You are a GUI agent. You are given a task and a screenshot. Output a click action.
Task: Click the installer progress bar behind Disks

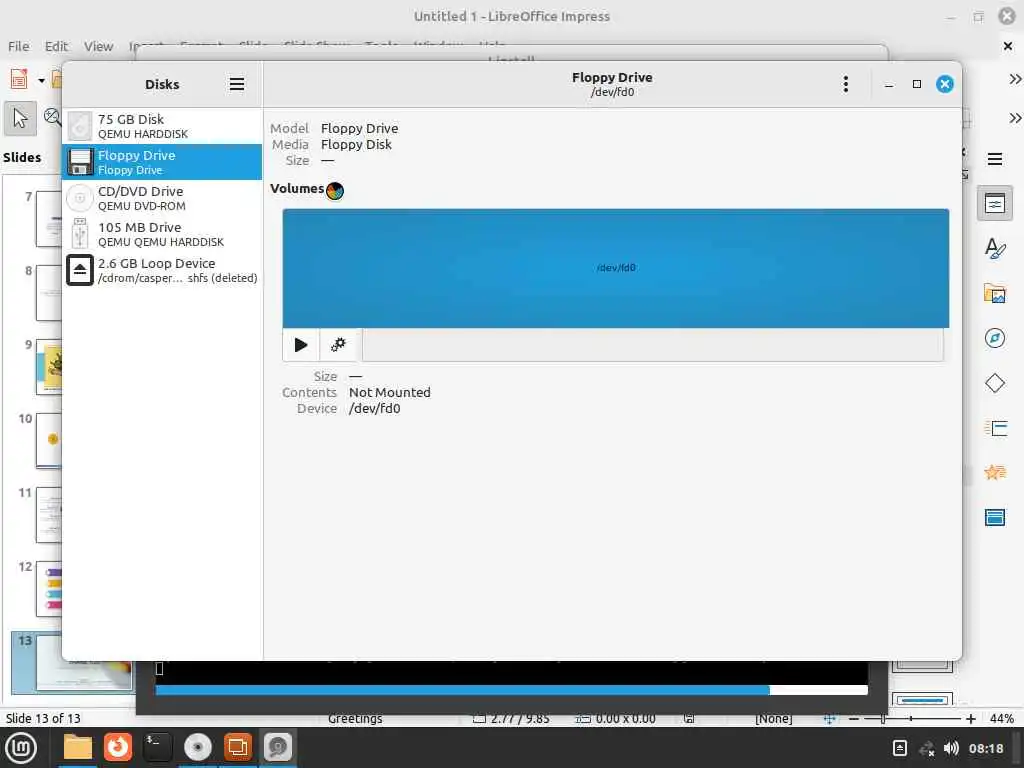point(511,690)
